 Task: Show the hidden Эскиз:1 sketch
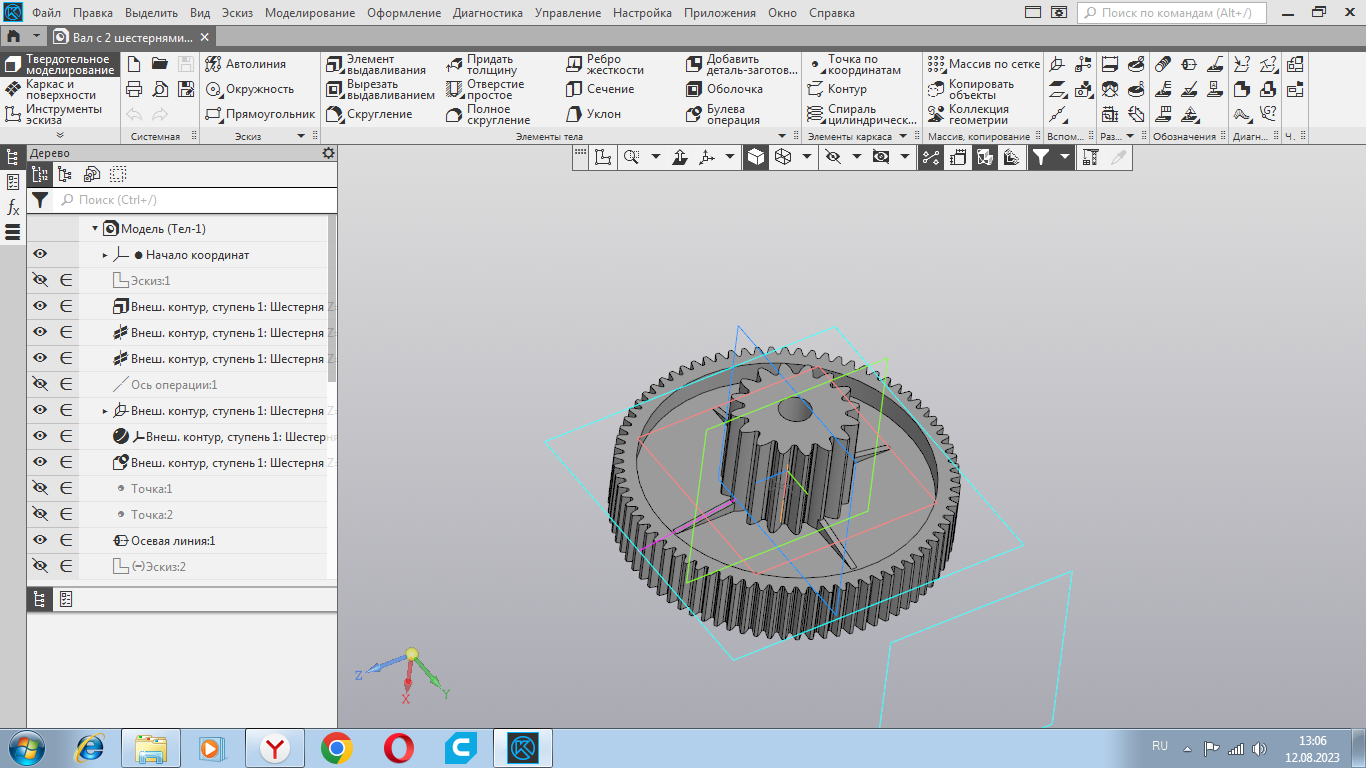40,281
